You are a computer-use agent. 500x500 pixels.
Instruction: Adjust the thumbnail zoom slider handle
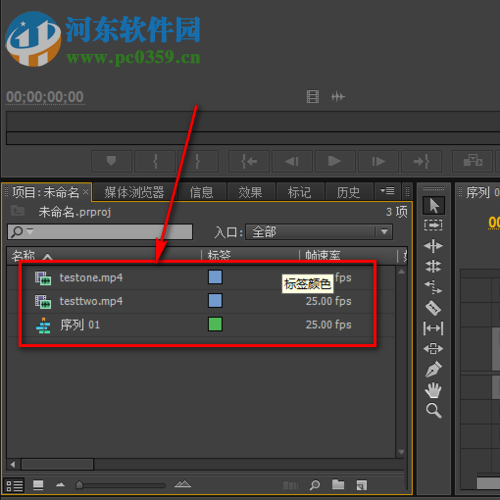pos(79,485)
